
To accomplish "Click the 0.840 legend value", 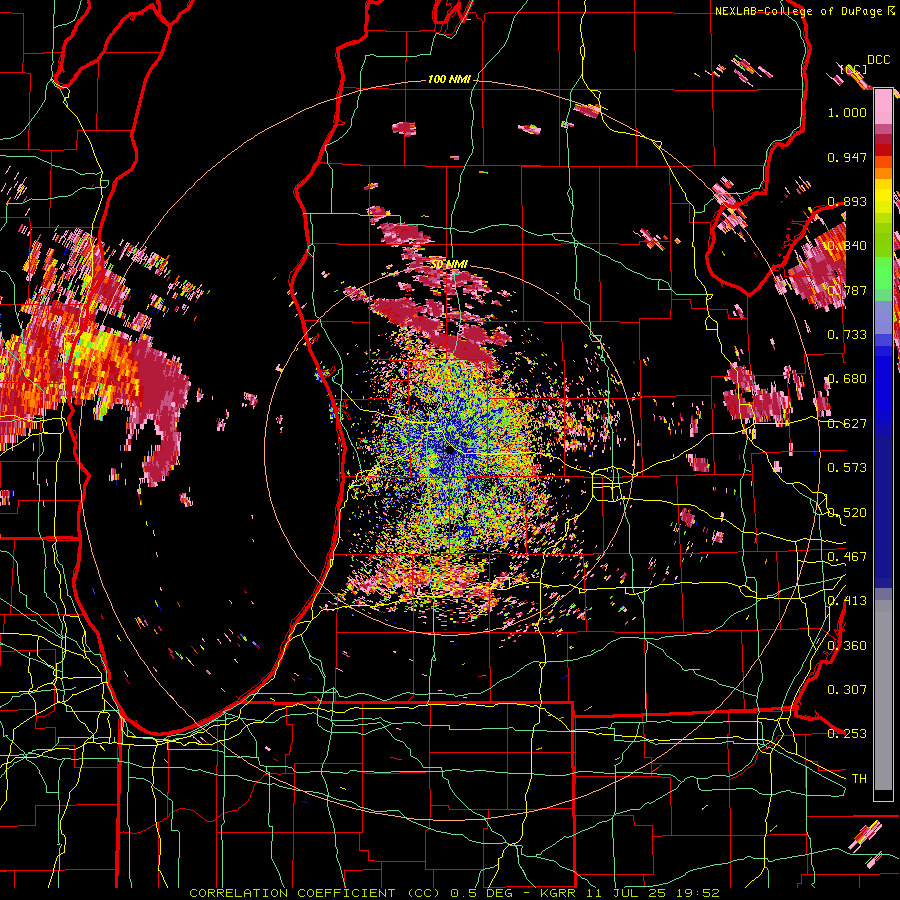I will pos(847,246).
